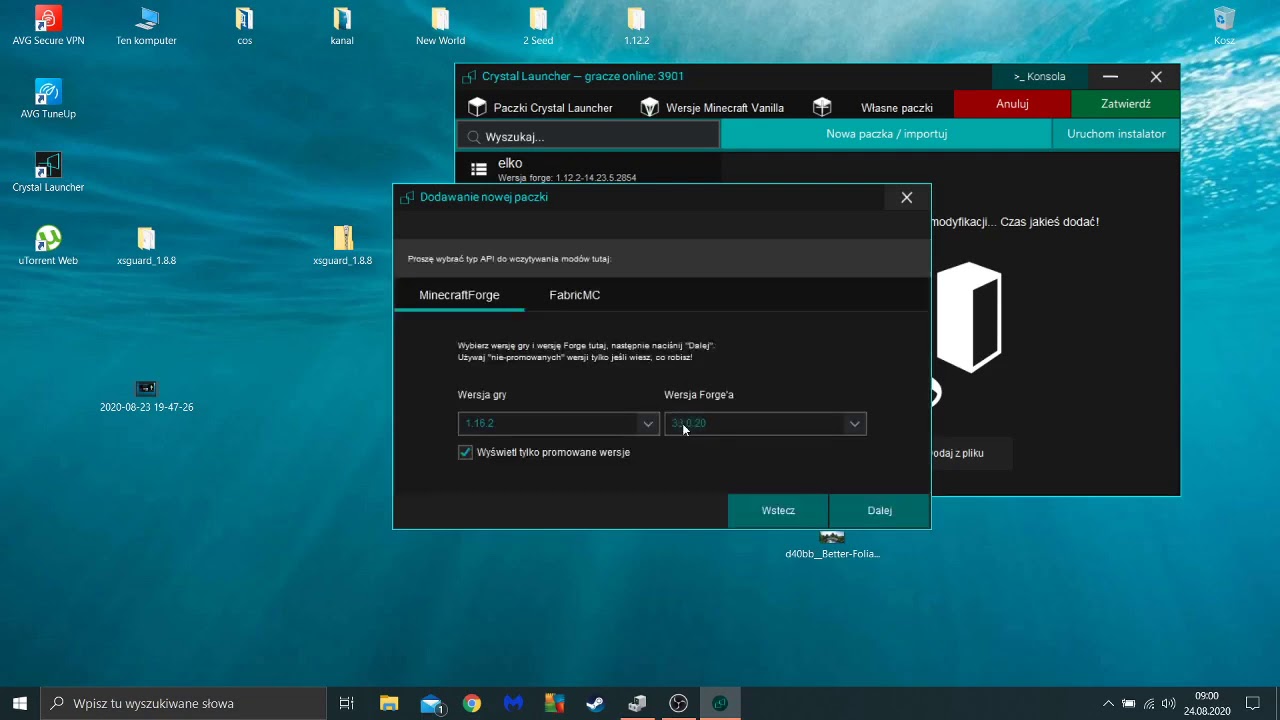Open Mail app from taskbar

click(431, 703)
